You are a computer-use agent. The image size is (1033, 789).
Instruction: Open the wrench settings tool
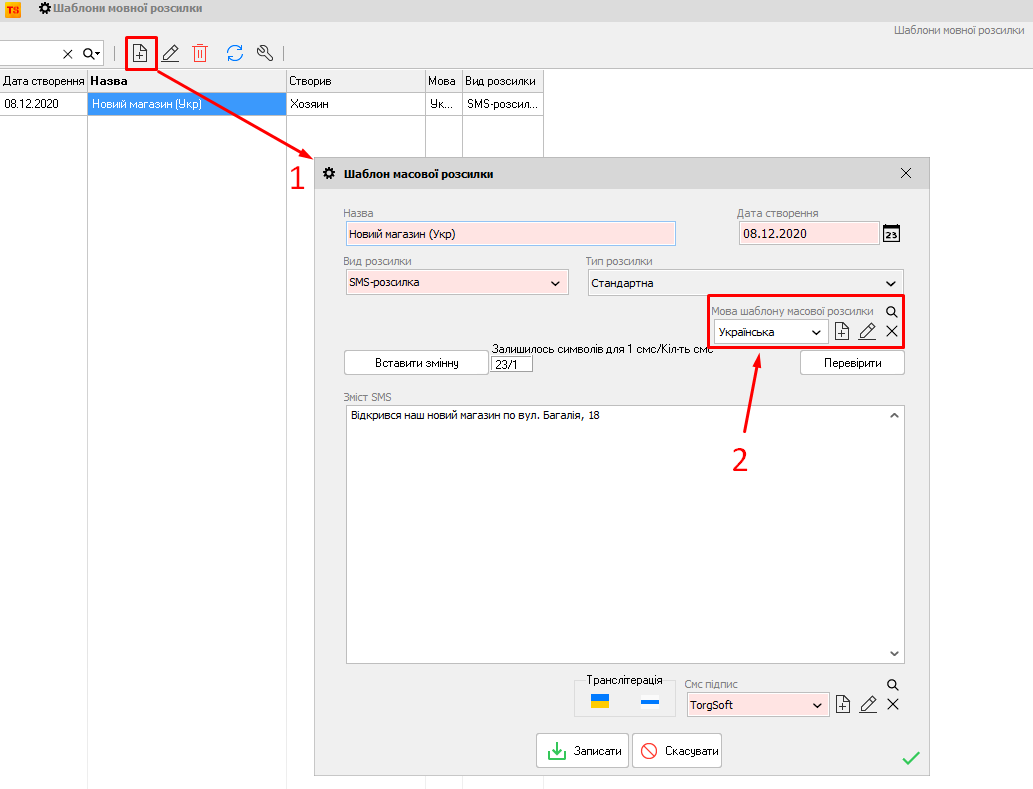click(x=265, y=53)
